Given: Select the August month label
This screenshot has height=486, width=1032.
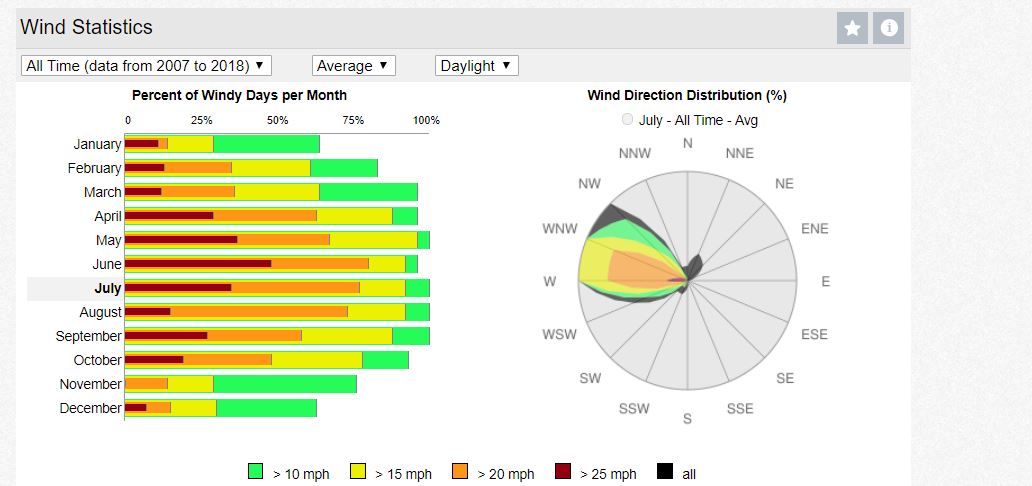Looking at the screenshot, I should pyautogui.click(x=101, y=312).
